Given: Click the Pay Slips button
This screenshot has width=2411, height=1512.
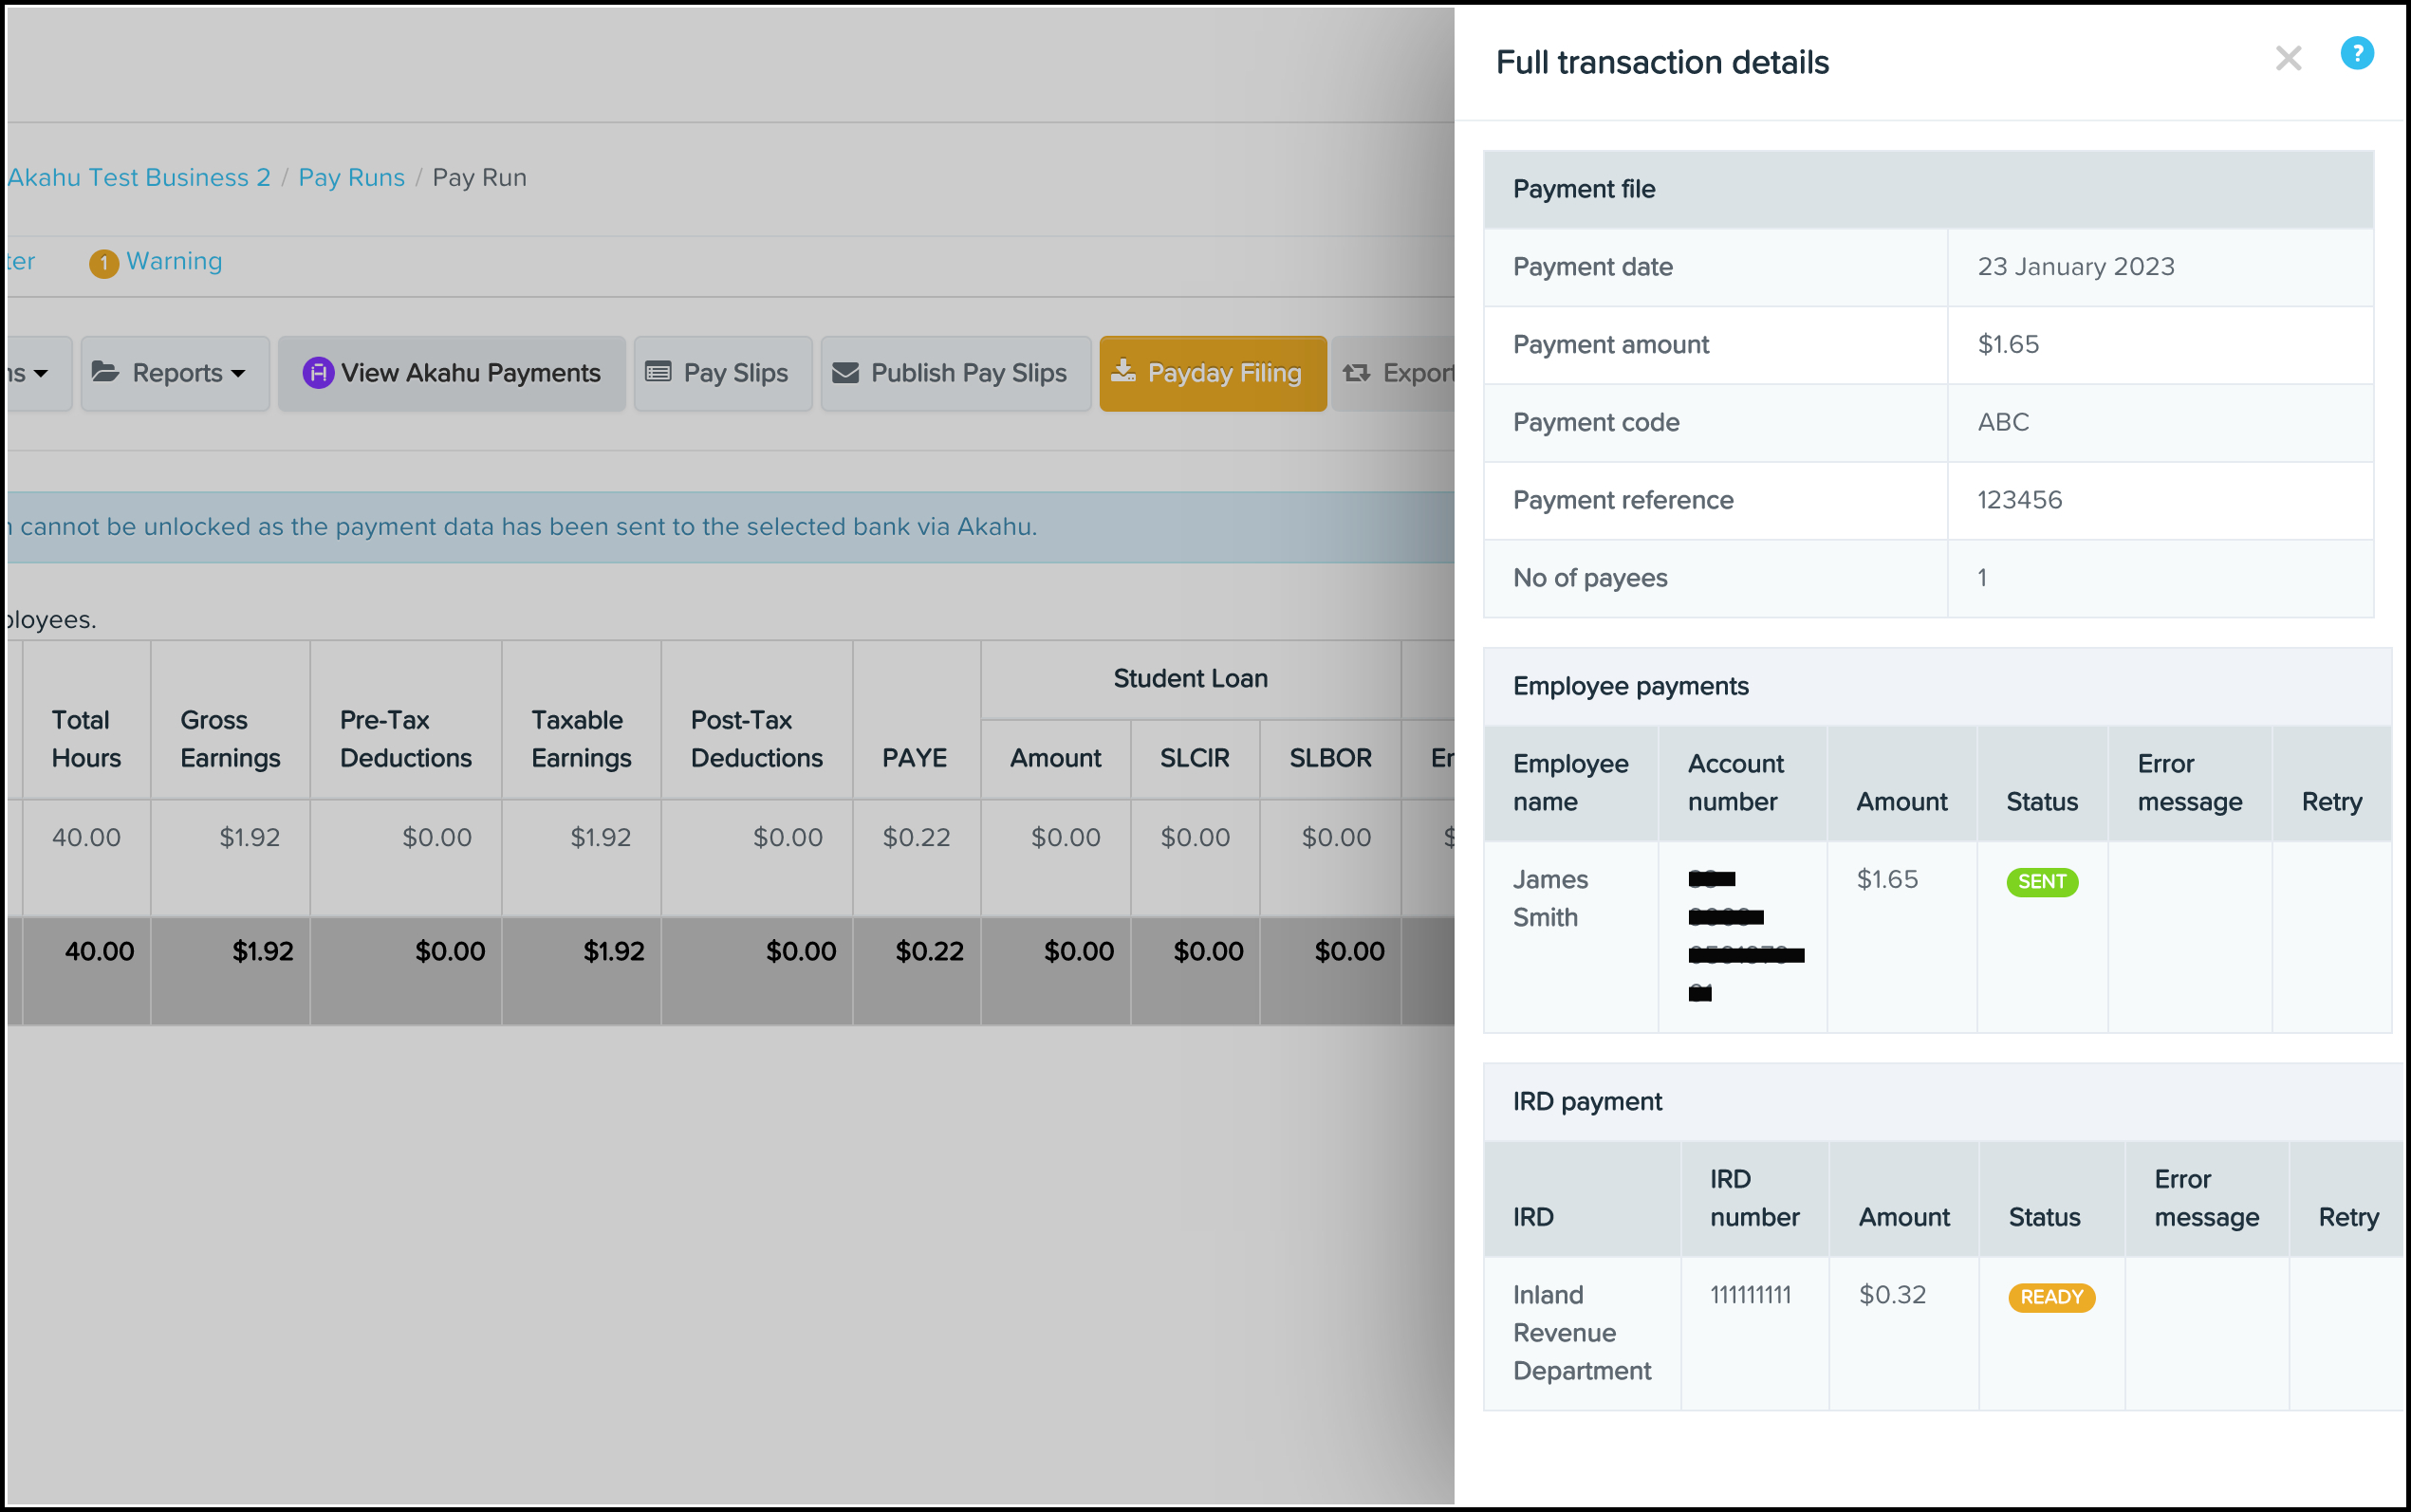Looking at the screenshot, I should click(722, 372).
